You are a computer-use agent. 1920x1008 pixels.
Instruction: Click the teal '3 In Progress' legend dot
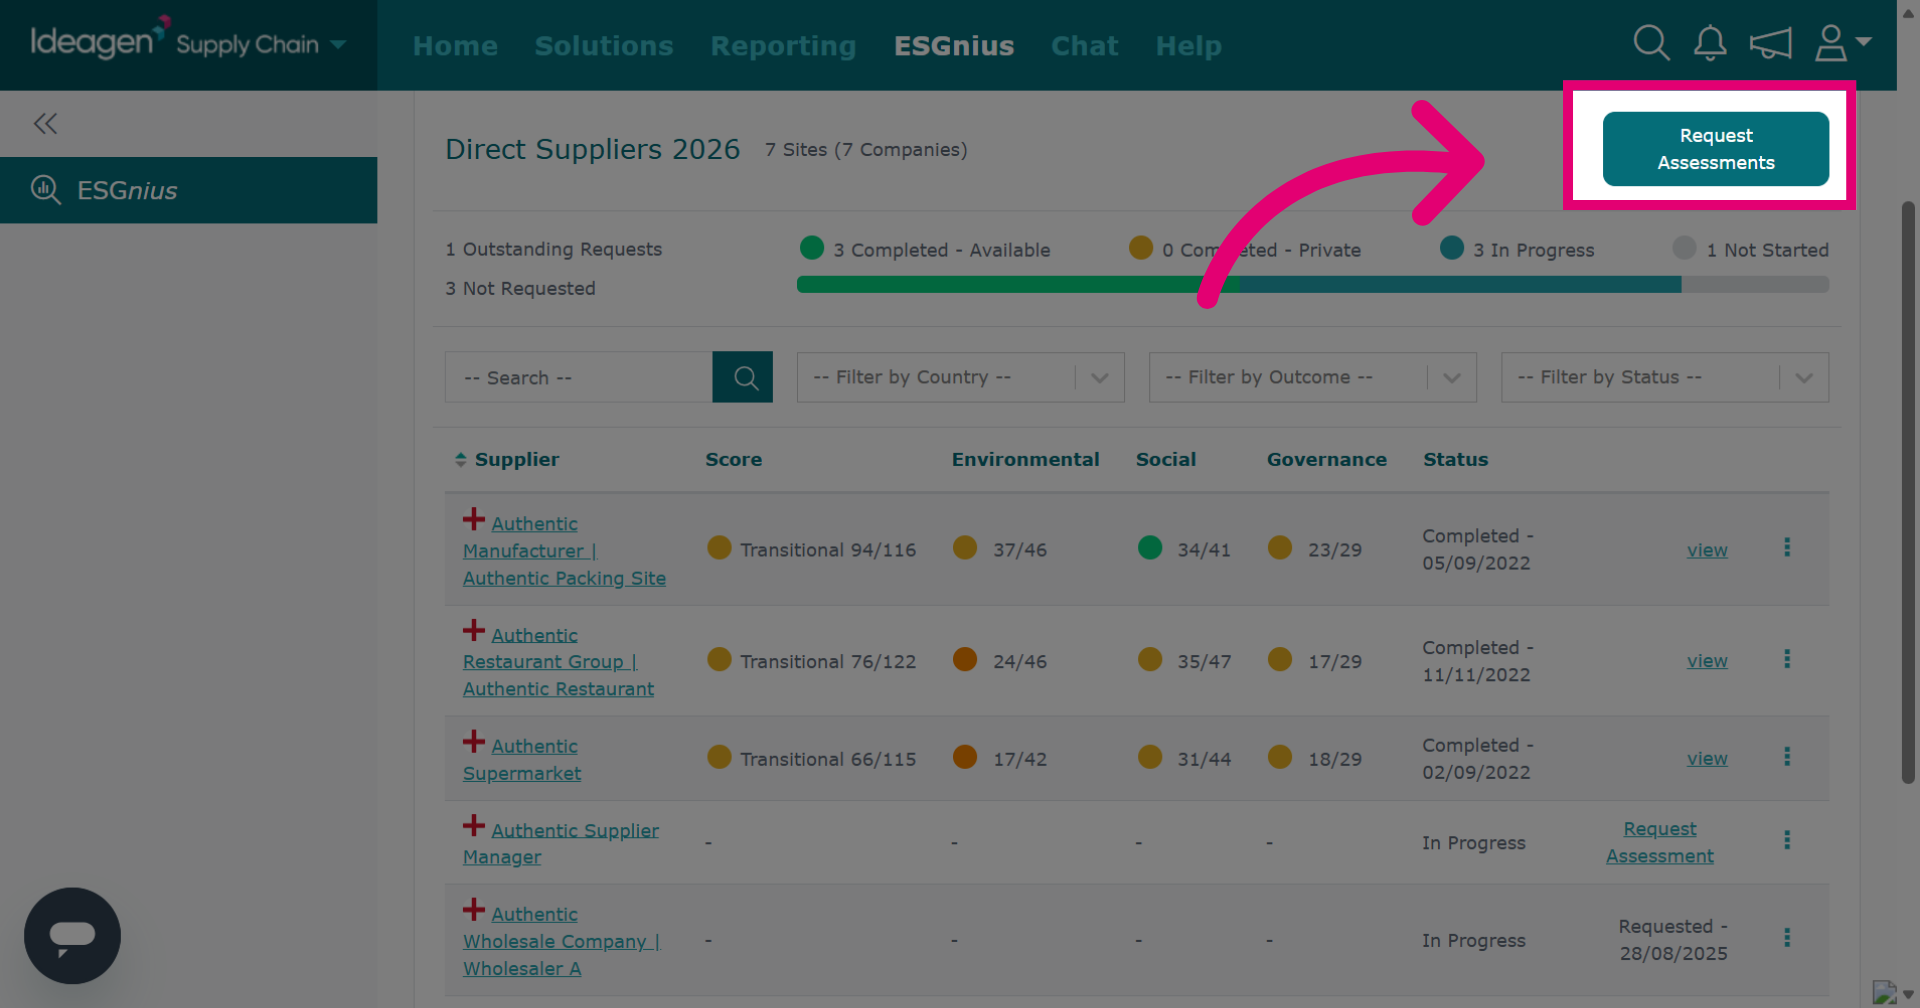pyautogui.click(x=1452, y=248)
